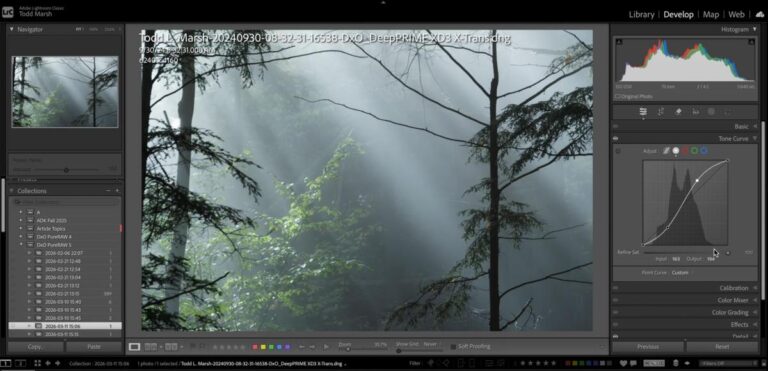Set red color label in toolbar
Screen dimensions: 768x371
pos(255,347)
